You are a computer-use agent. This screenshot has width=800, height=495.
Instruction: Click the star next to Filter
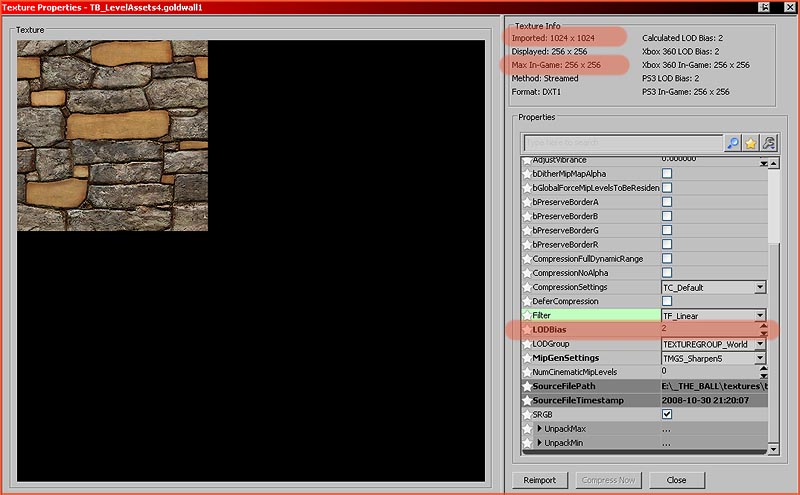point(527,315)
